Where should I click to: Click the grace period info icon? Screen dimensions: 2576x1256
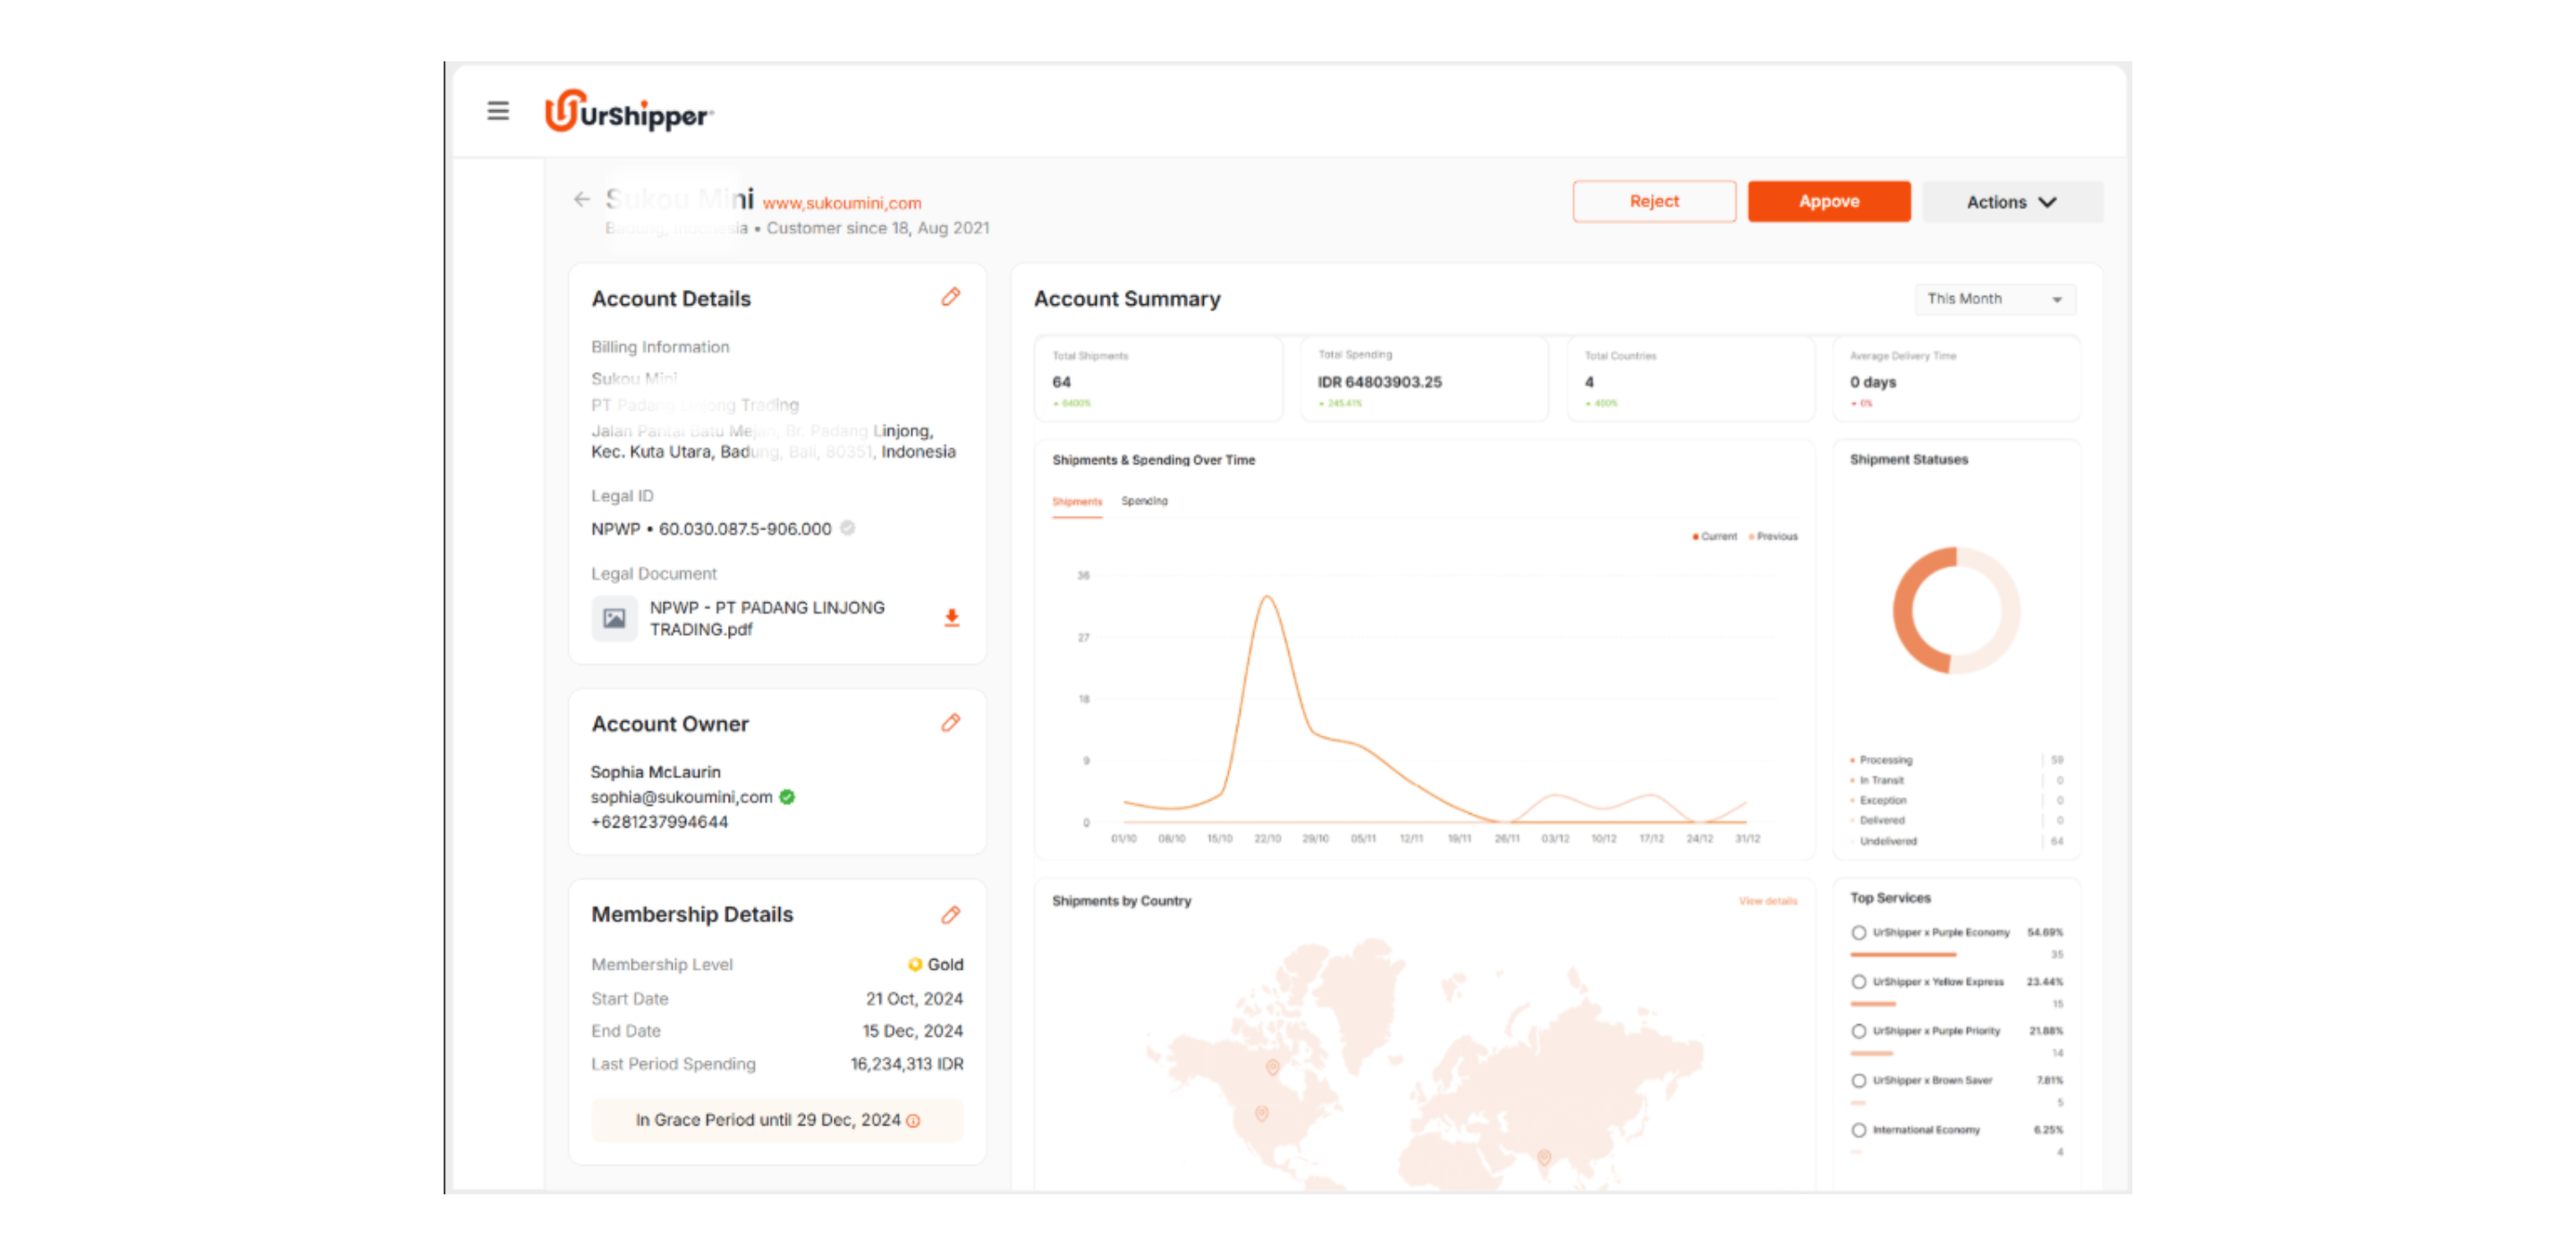913,1120
